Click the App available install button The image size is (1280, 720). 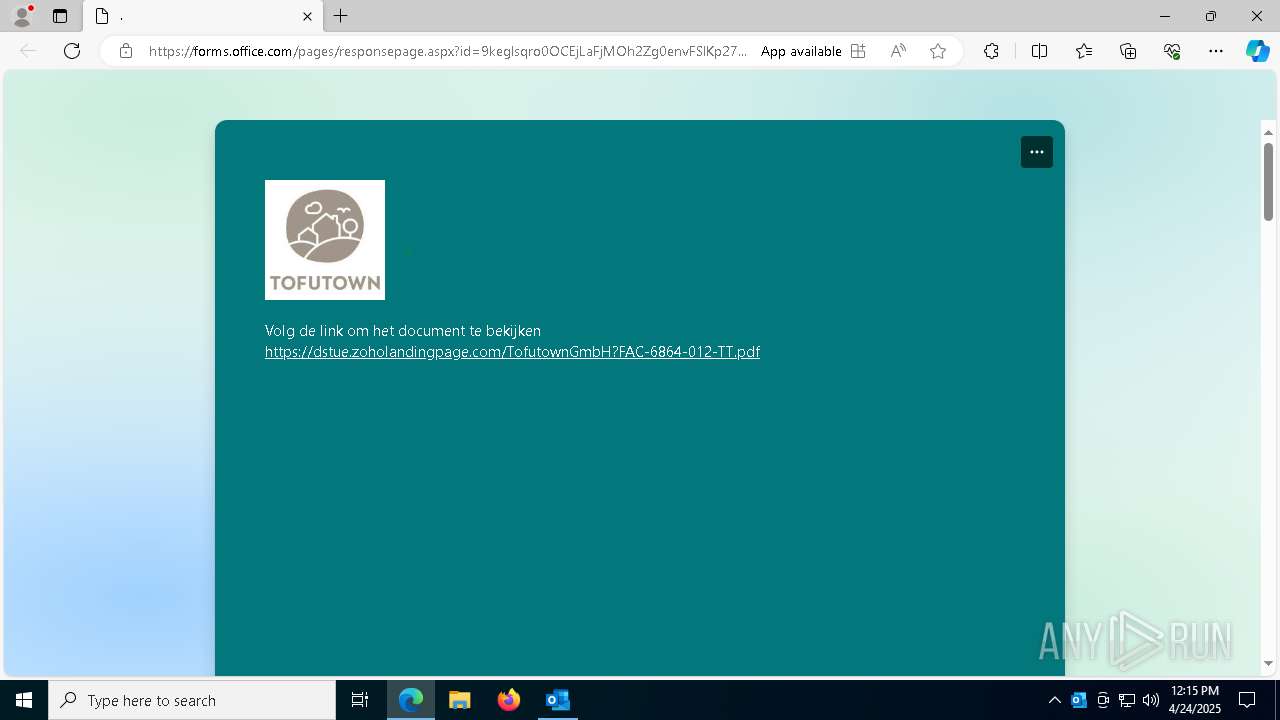tap(813, 51)
